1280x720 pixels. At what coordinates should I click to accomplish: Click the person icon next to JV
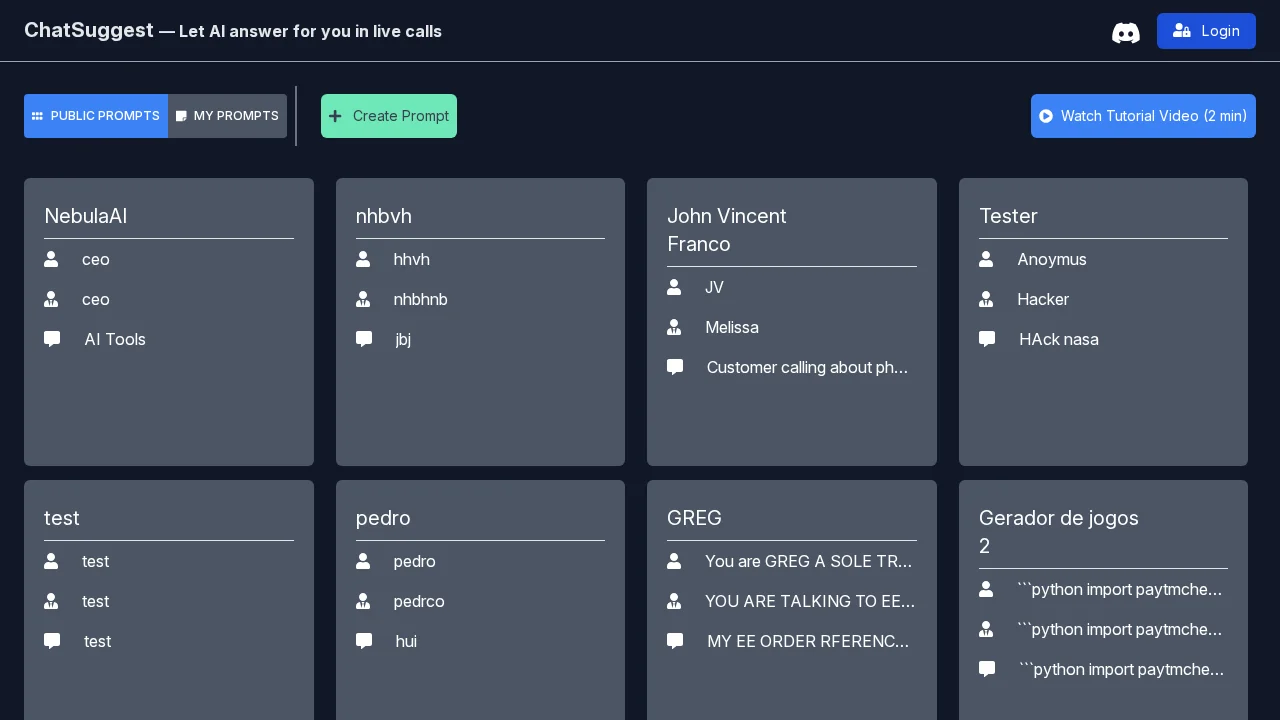pos(674,287)
